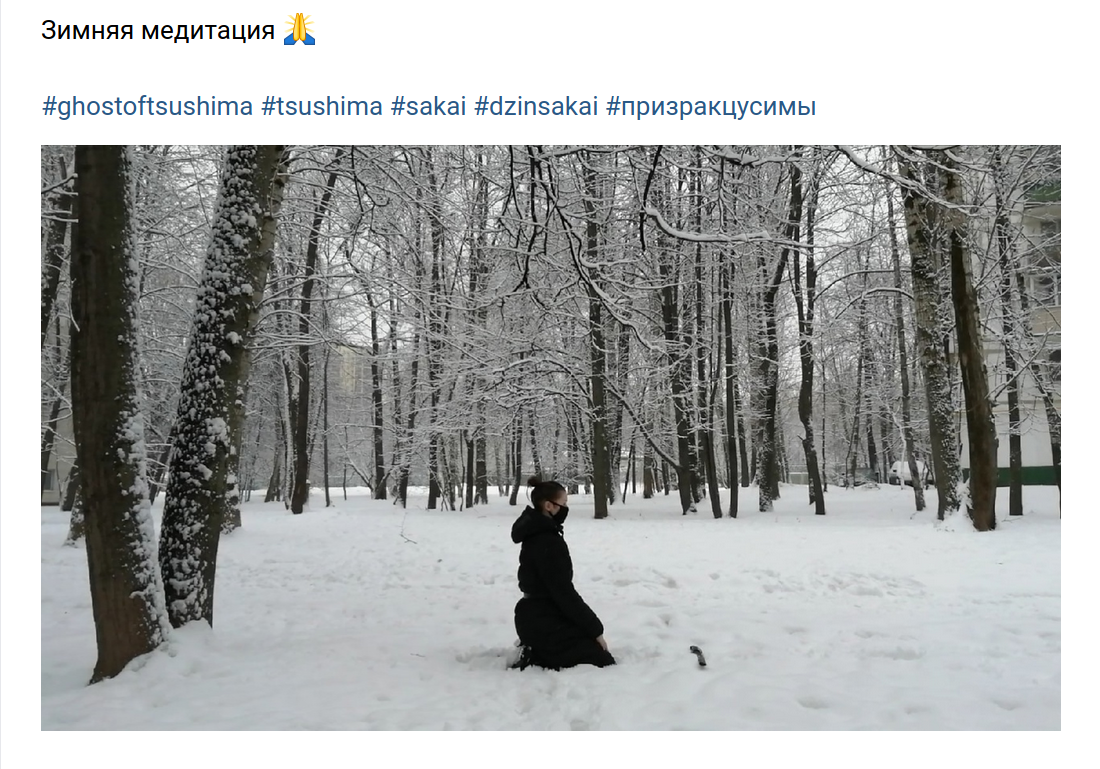Click the hood of the black jacket
Viewport: 1100px width, 769px height.
click(526, 525)
